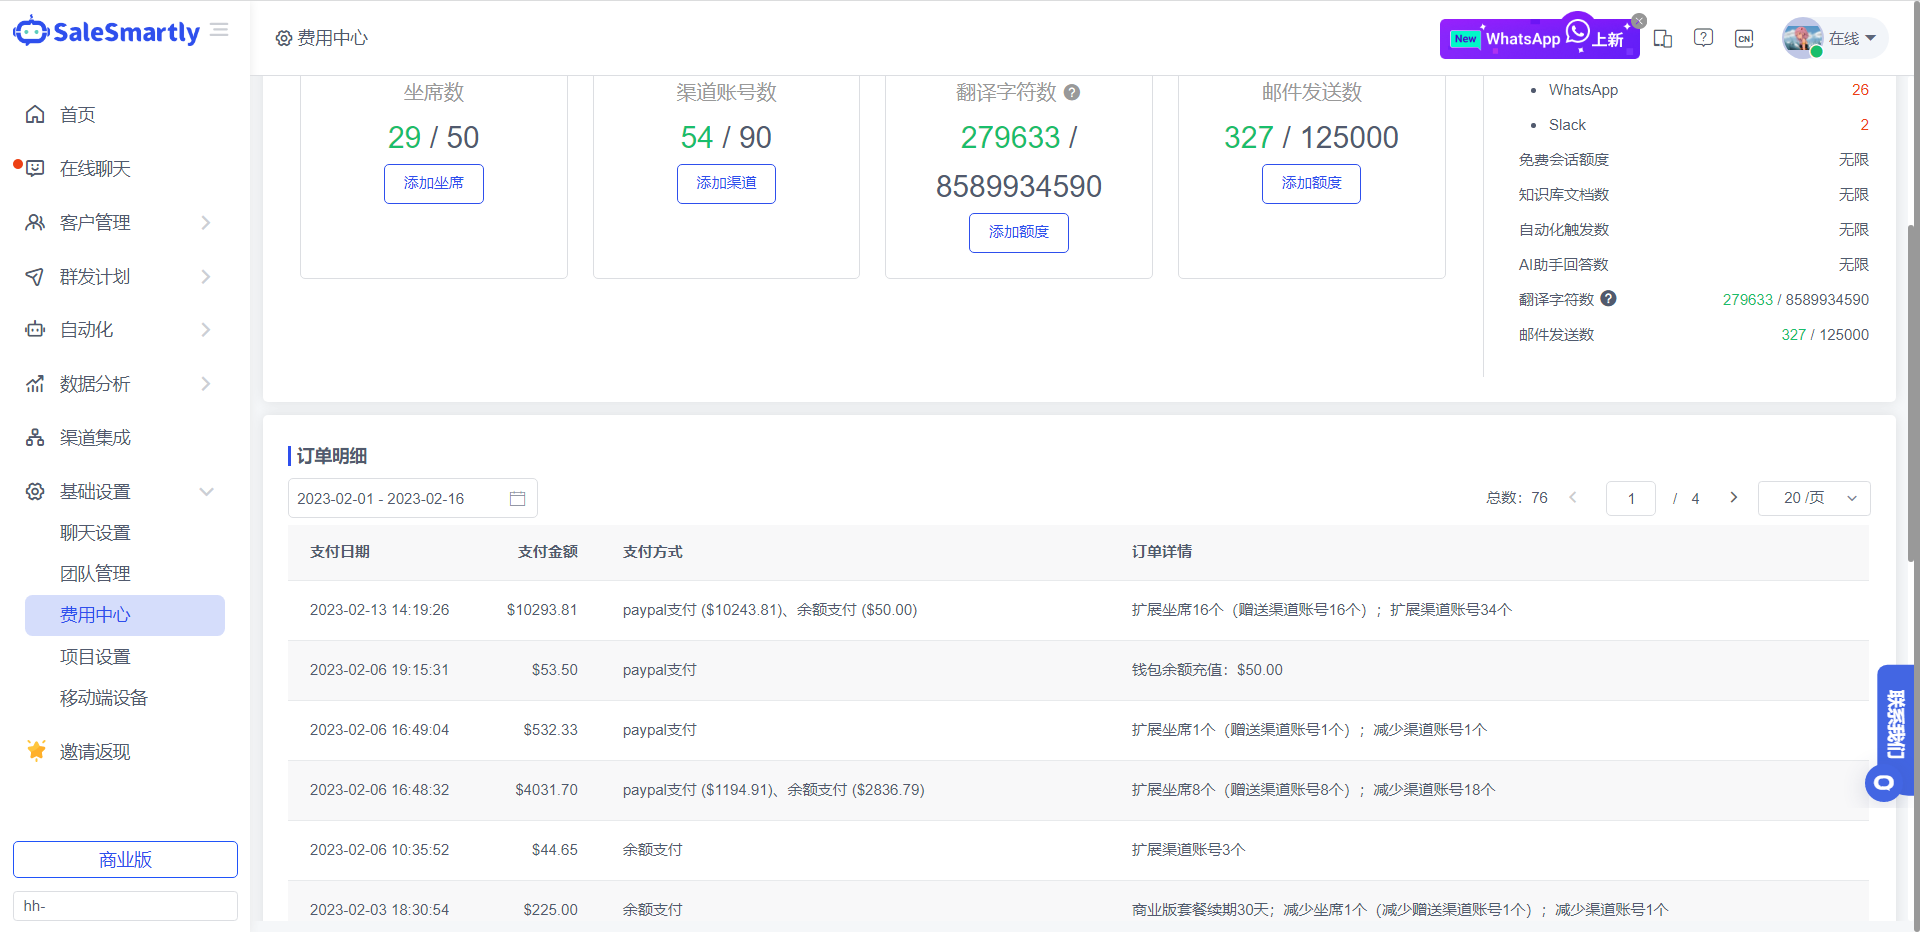Open the floating 联系我们 contact widget
This screenshot has width=1920, height=932.
pyautogui.click(x=1895, y=725)
